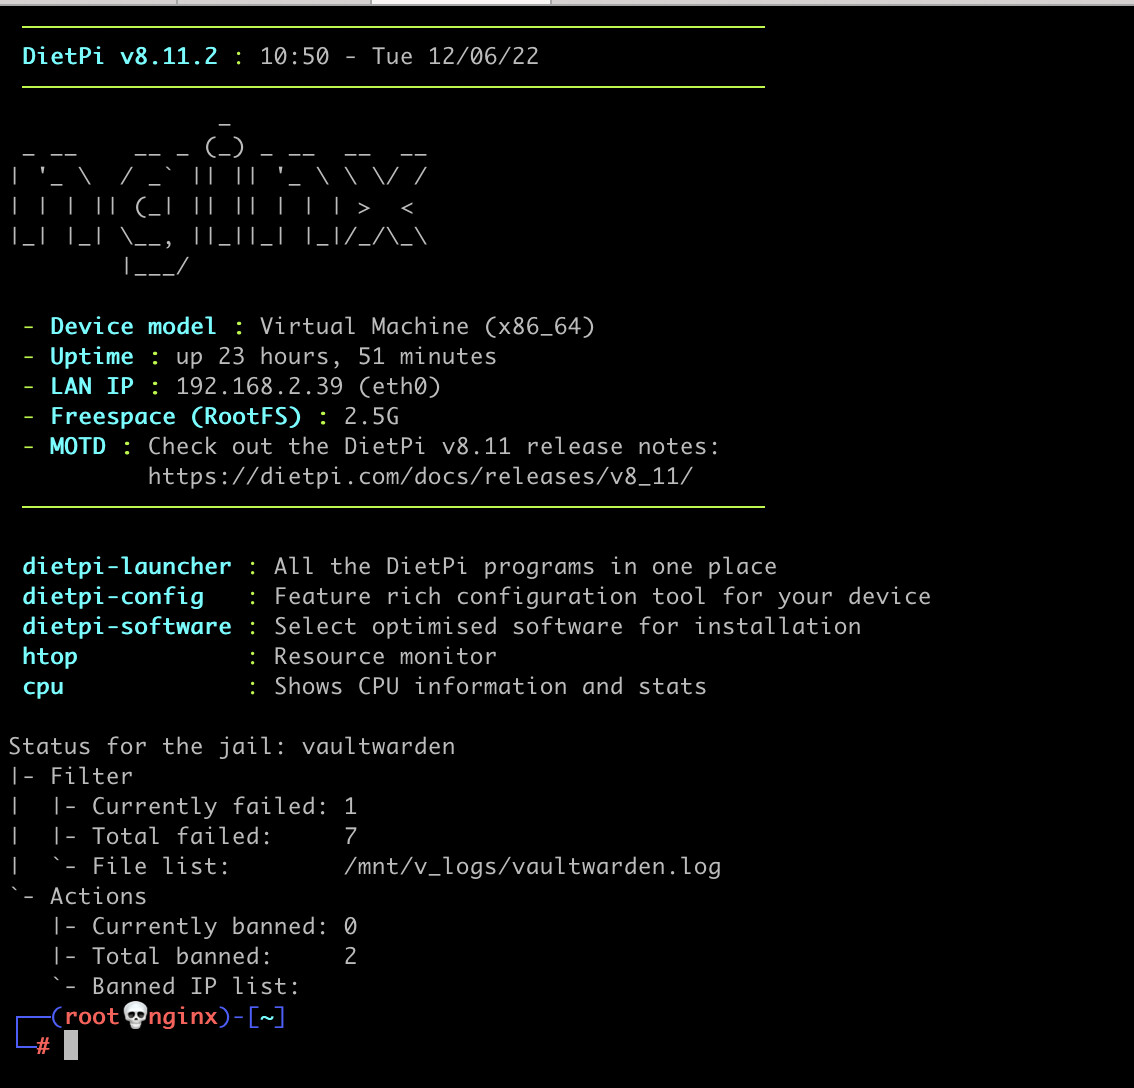Click the '[~]' working directory indicator

(x=267, y=1017)
